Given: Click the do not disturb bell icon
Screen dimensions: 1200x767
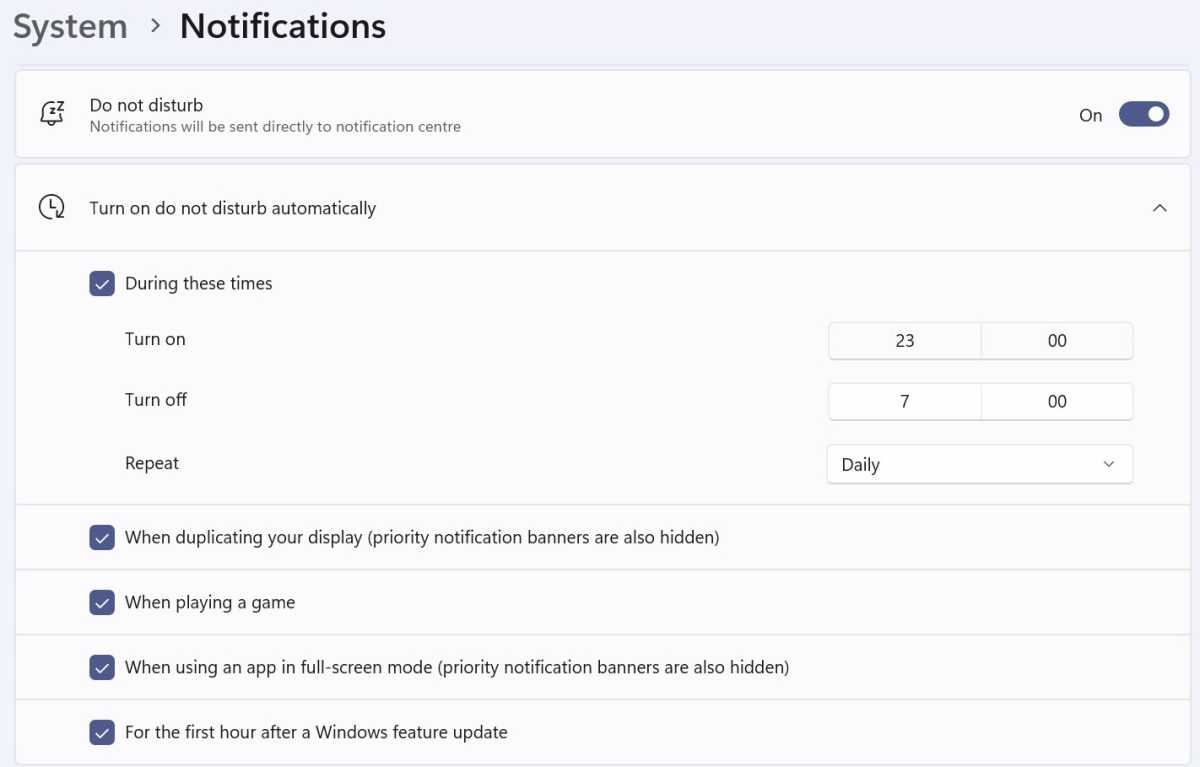Looking at the screenshot, I should (x=52, y=114).
